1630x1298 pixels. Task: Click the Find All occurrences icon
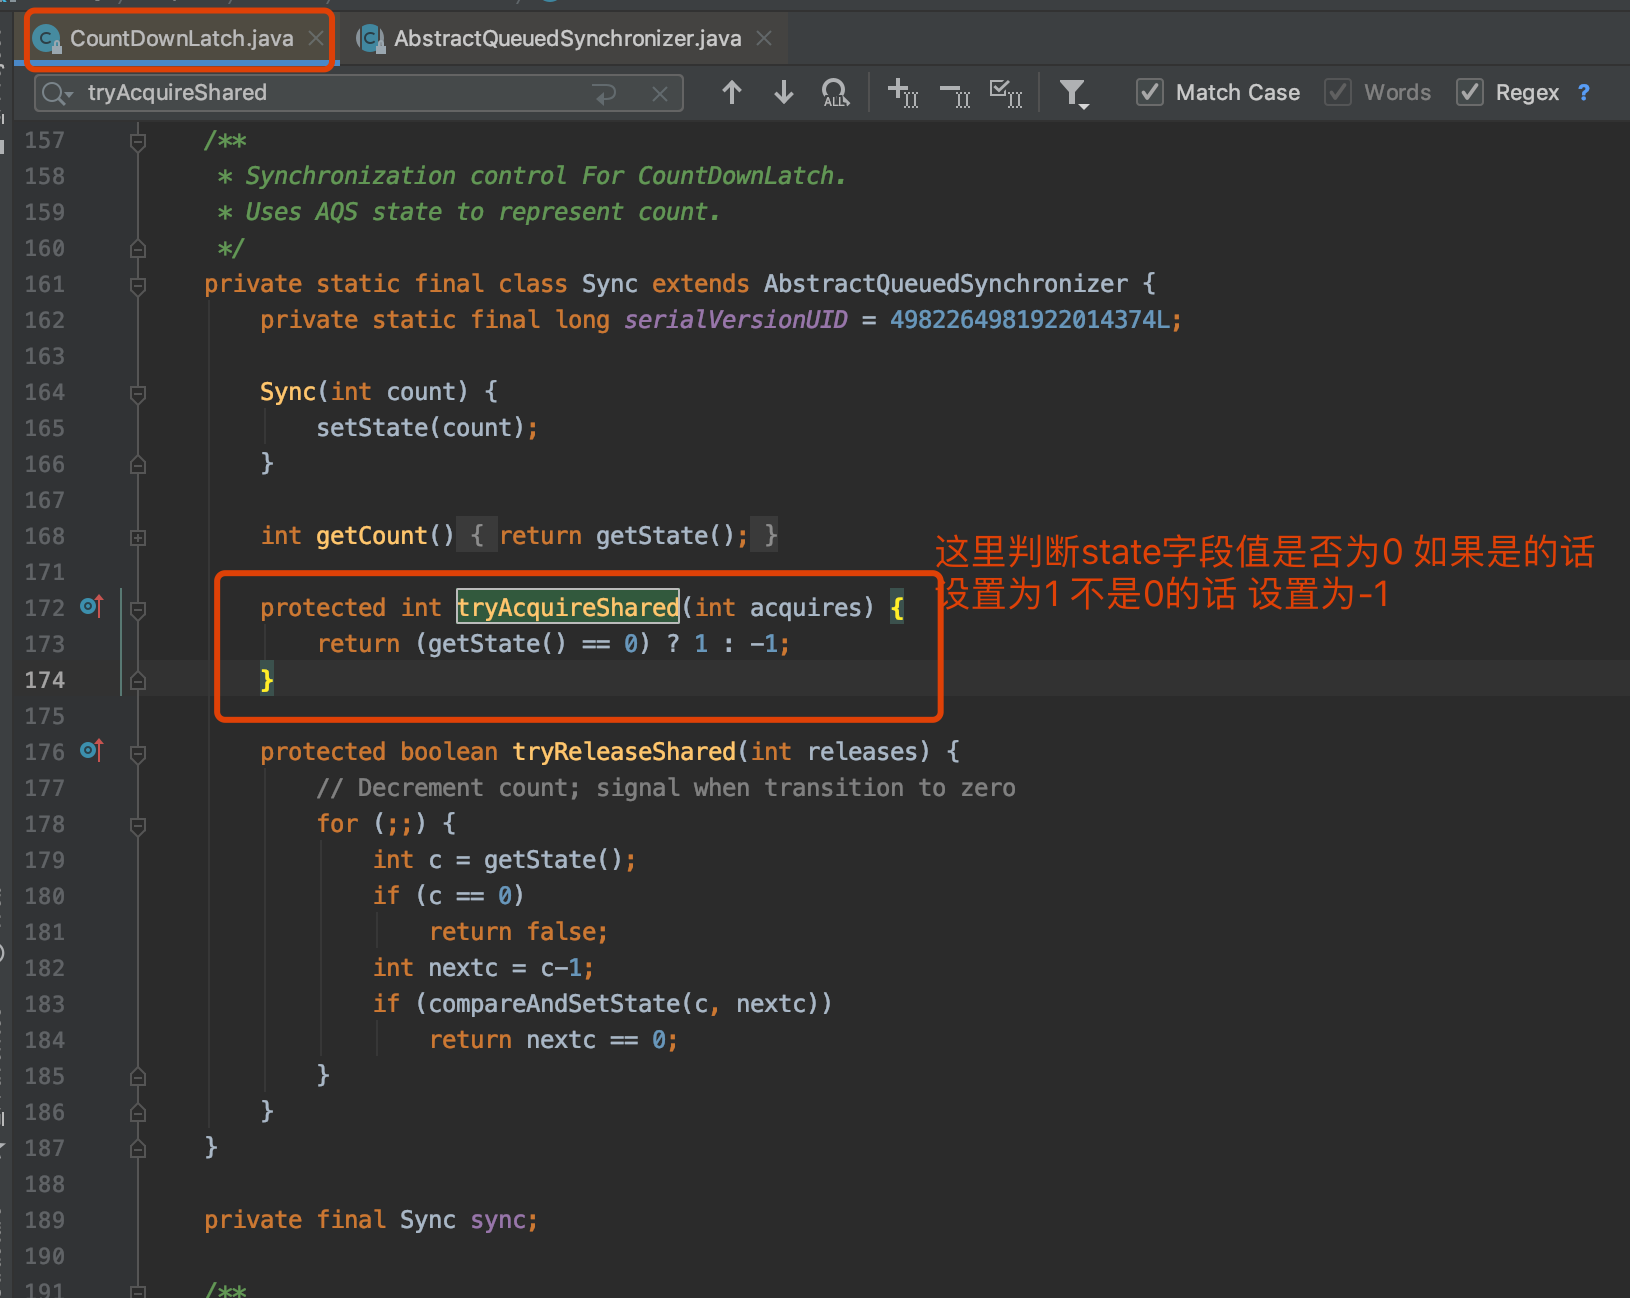pyautogui.click(x=835, y=93)
